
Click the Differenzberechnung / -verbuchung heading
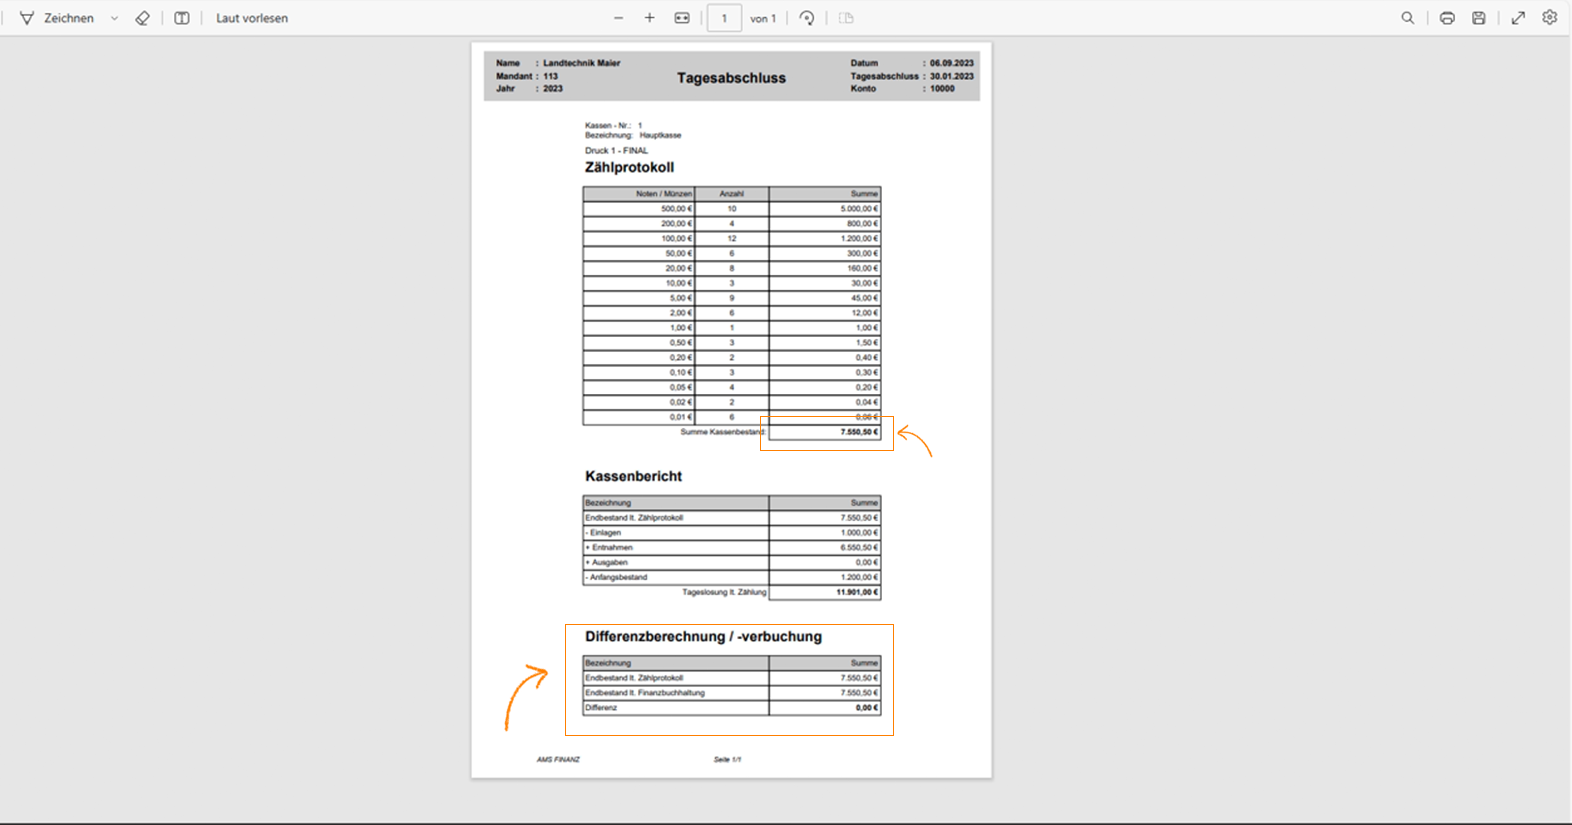[x=703, y=637]
